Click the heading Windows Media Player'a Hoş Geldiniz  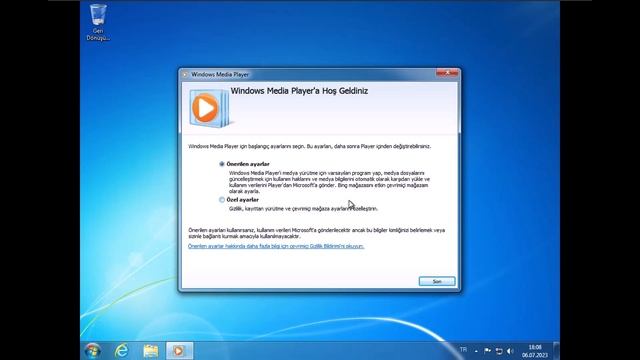(299, 91)
